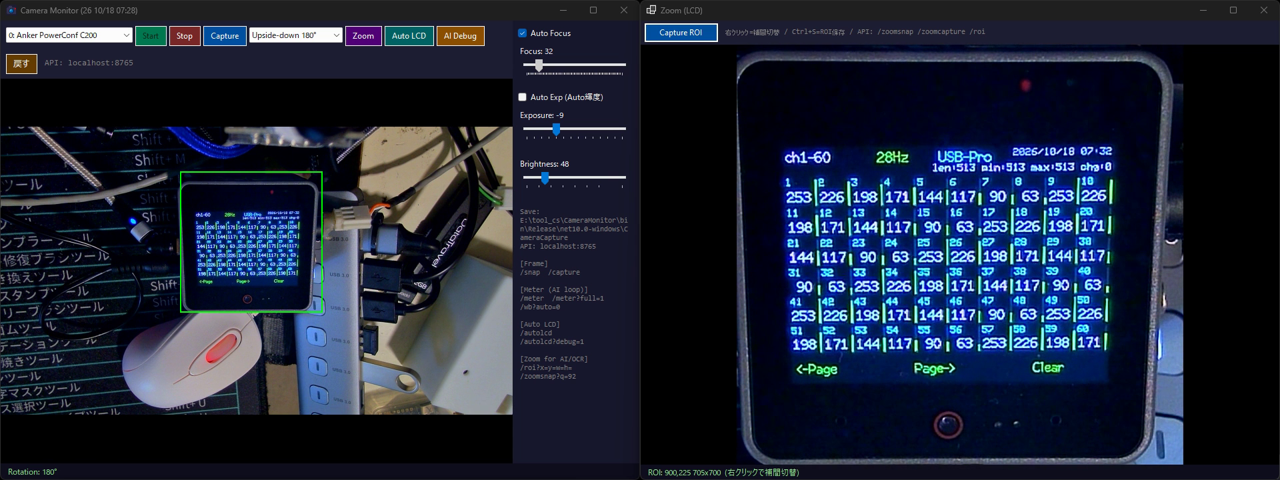1280x480 pixels.
Task: Click 'Clear' on the zoomed LCD image
Action: [1048, 367]
